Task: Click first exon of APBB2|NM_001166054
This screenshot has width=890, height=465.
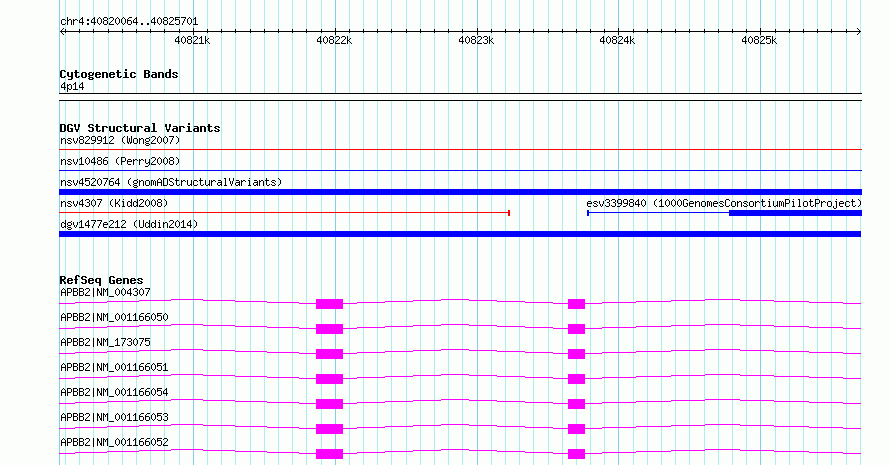Action: click(x=329, y=404)
